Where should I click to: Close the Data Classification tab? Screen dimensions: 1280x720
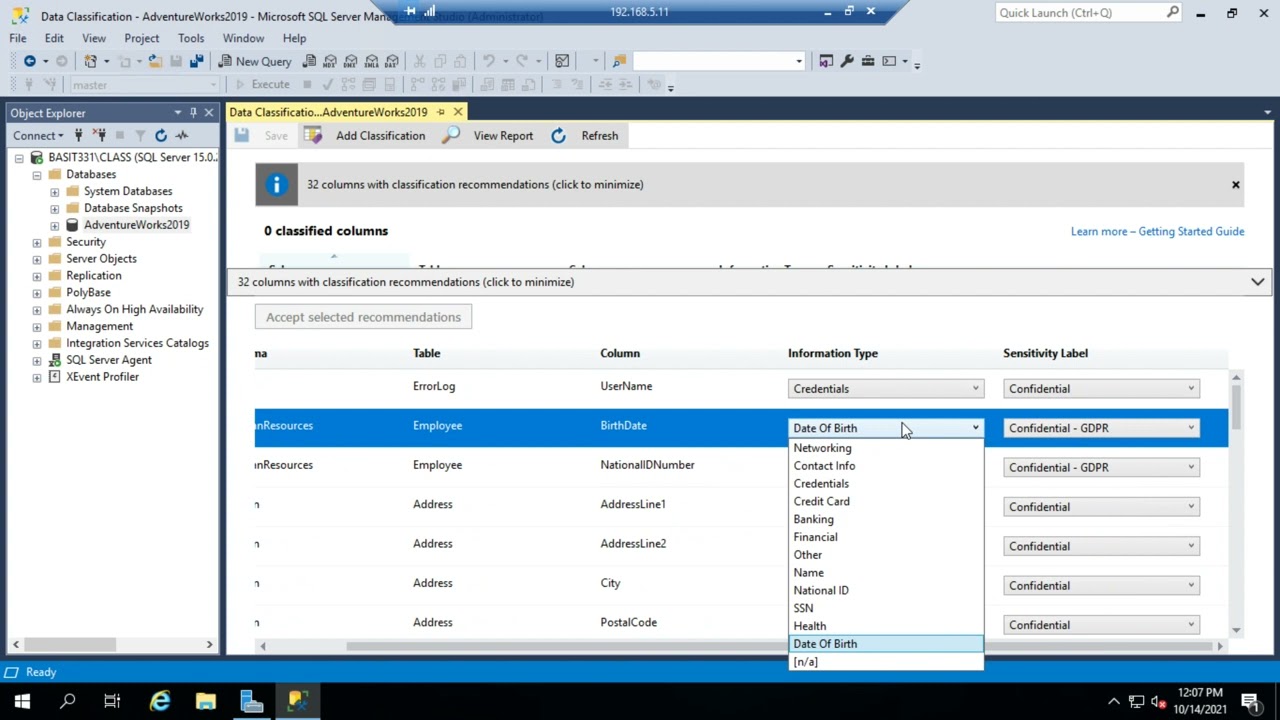458,112
